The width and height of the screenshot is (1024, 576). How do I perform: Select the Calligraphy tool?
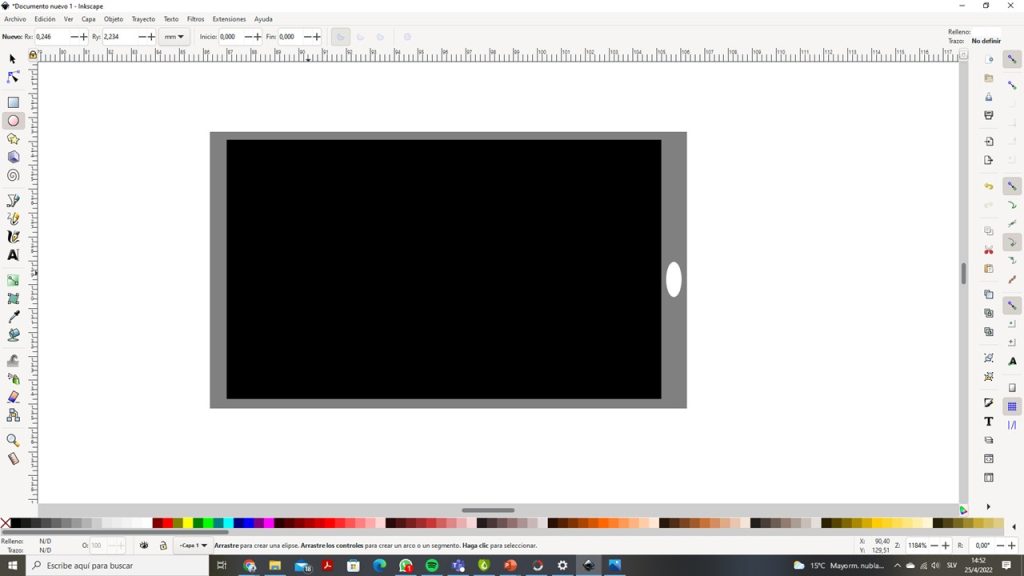point(12,237)
